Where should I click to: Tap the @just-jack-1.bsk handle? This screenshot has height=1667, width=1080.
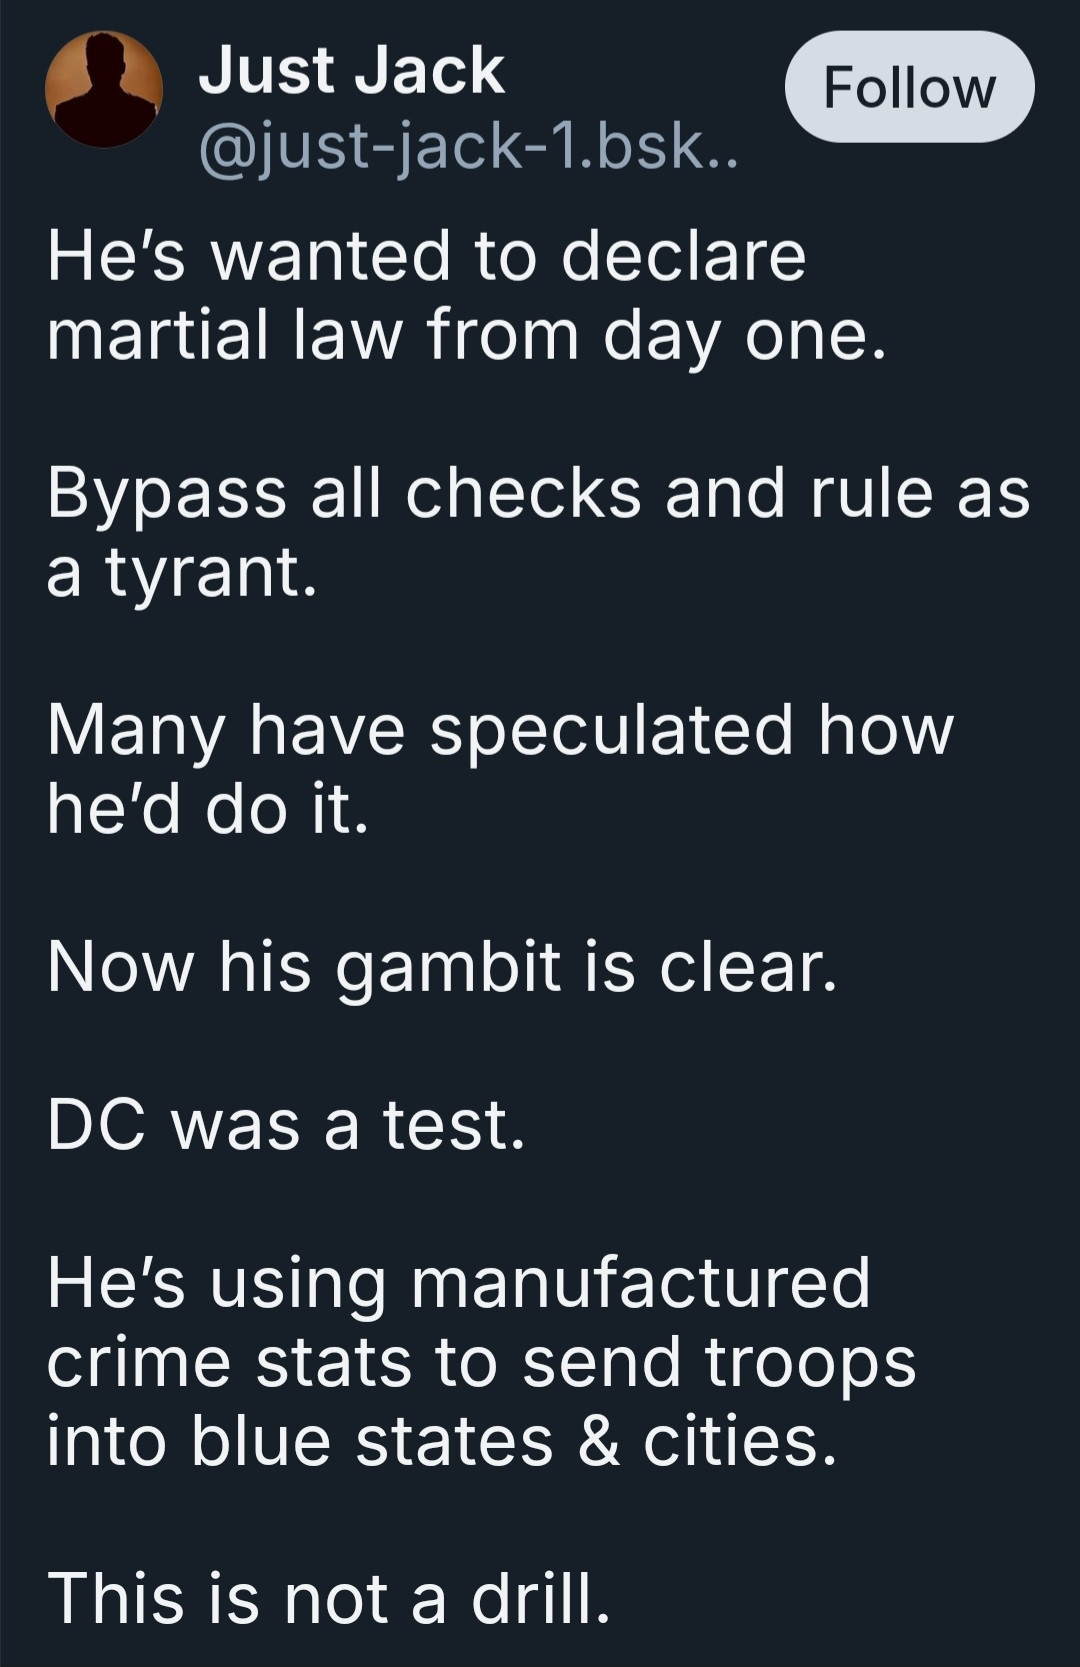tap(469, 147)
